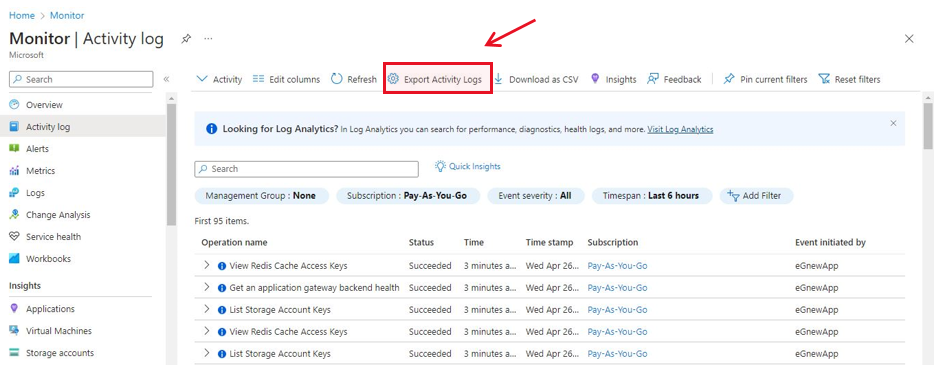Refresh the activity log

click(354, 79)
